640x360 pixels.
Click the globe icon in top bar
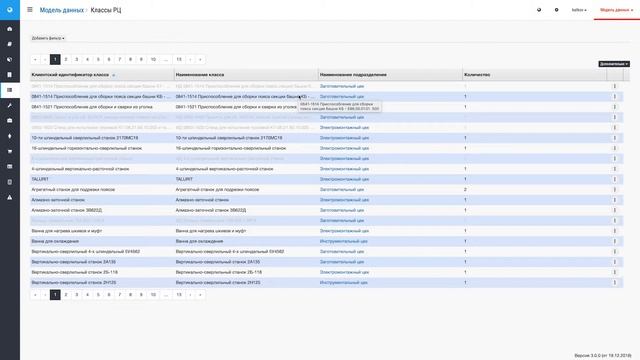(x=539, y=10)
